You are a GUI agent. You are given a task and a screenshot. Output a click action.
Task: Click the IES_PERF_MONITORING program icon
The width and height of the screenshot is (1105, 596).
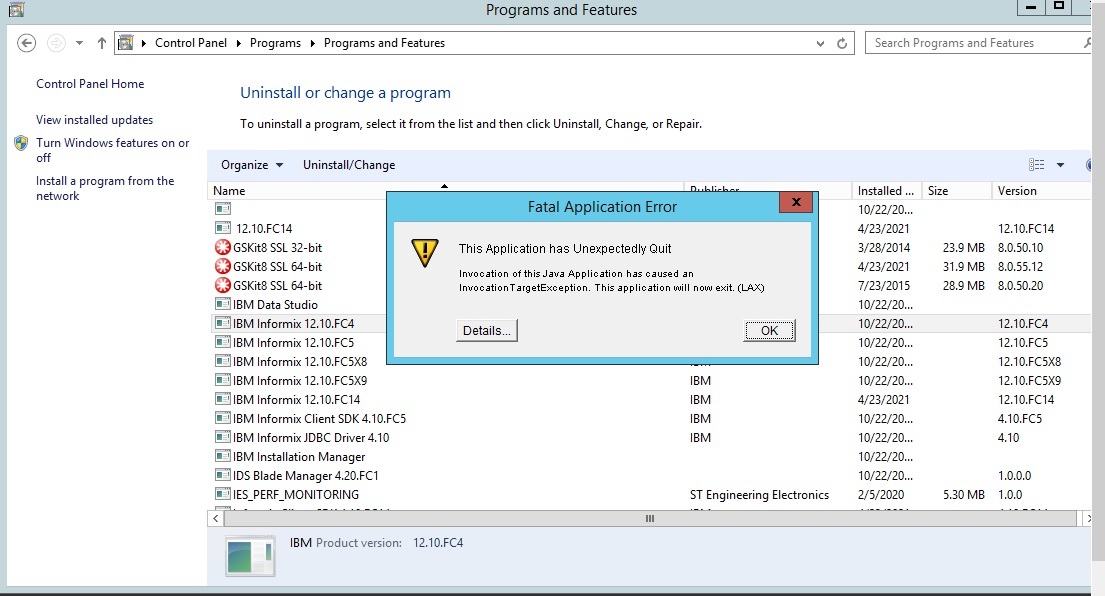[223, 495]
